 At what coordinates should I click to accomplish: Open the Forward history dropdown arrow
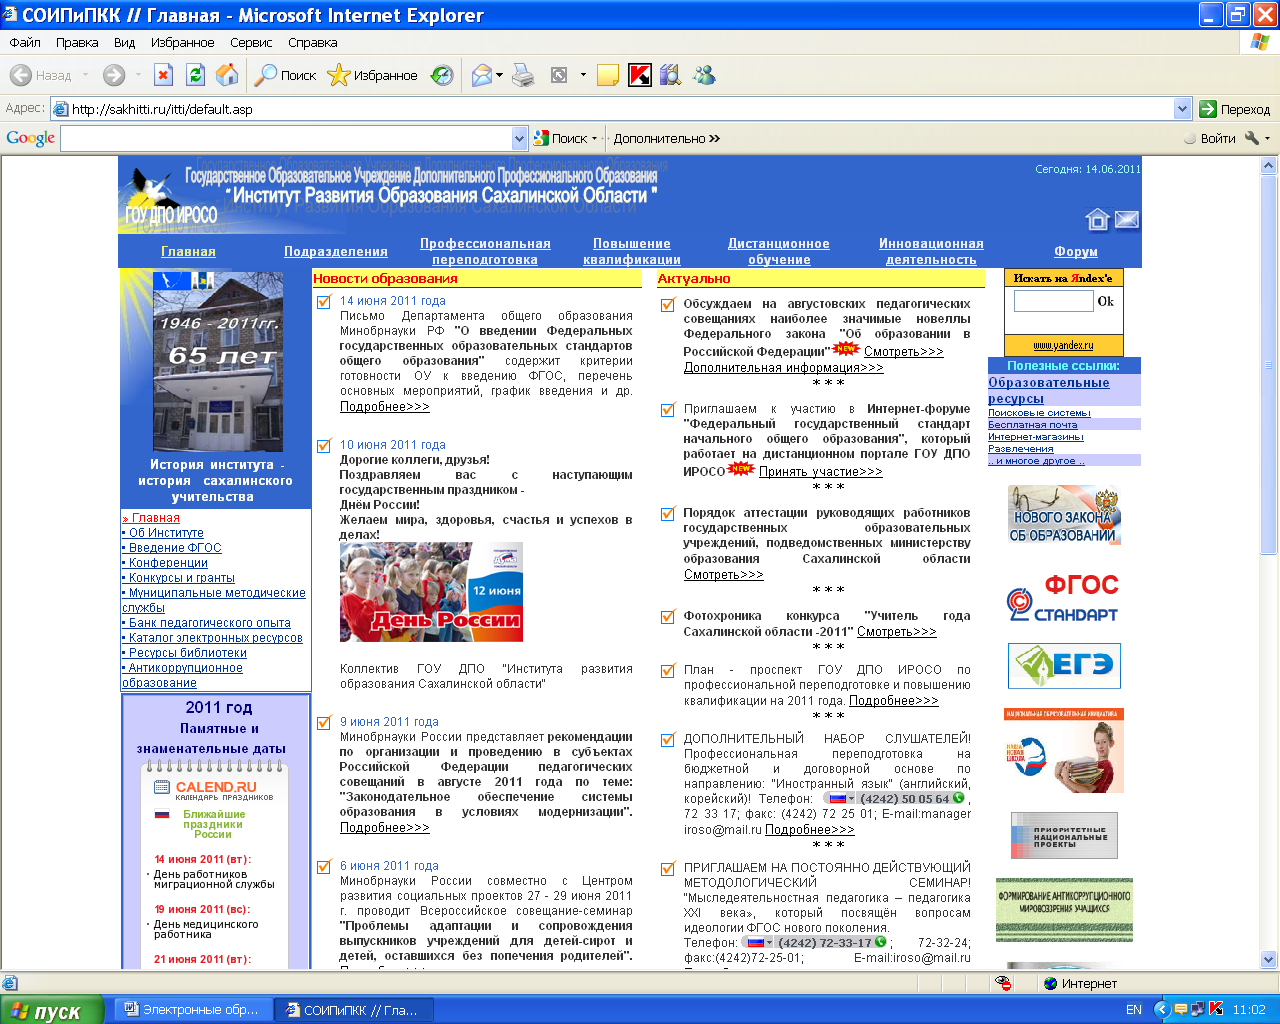(136, 75)
